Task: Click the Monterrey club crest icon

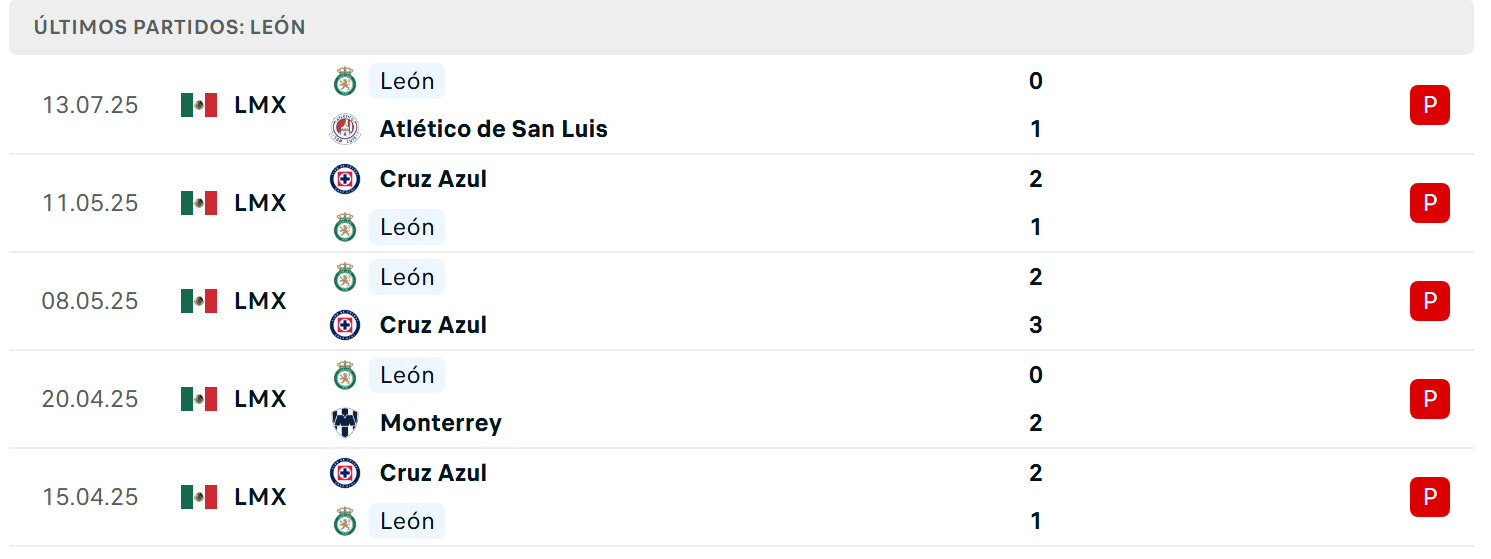Action: [x=345, y=423]
